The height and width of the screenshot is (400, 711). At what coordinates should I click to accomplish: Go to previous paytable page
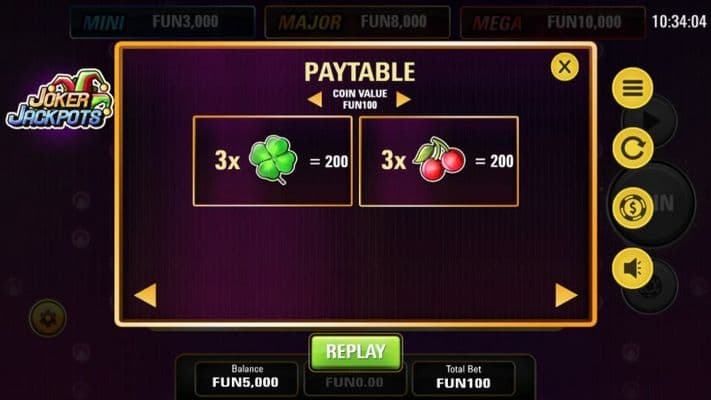[x=146, y=295]
